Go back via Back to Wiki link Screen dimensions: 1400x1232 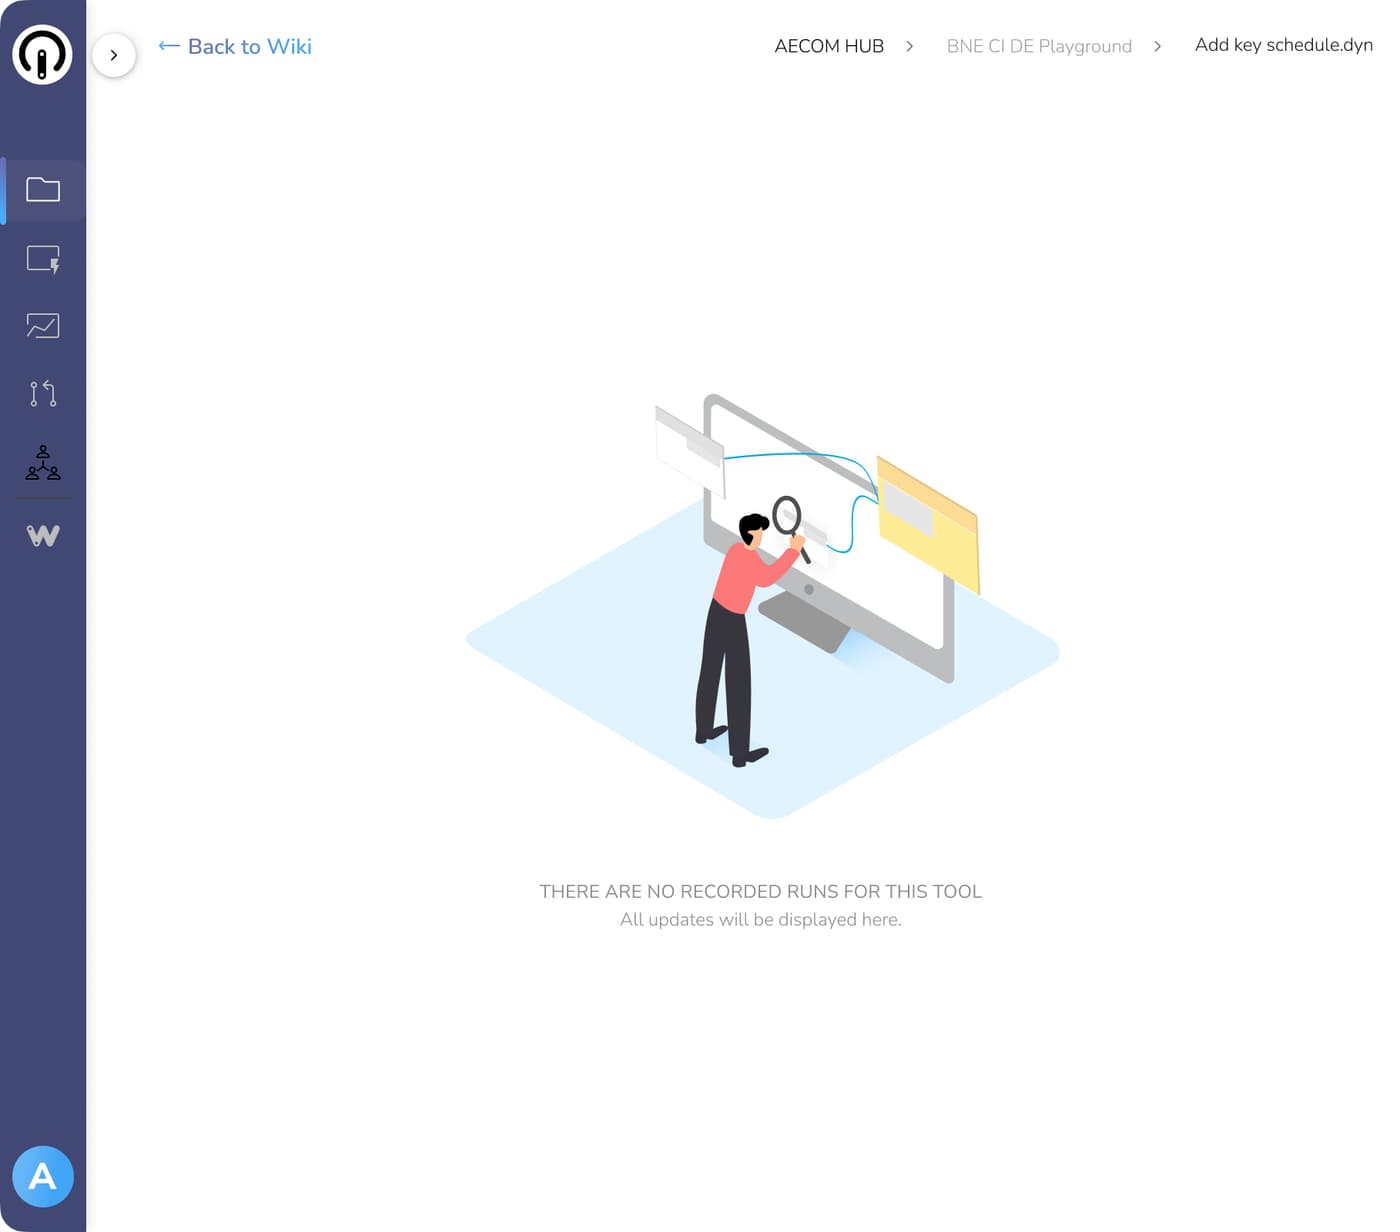(249, 46)
